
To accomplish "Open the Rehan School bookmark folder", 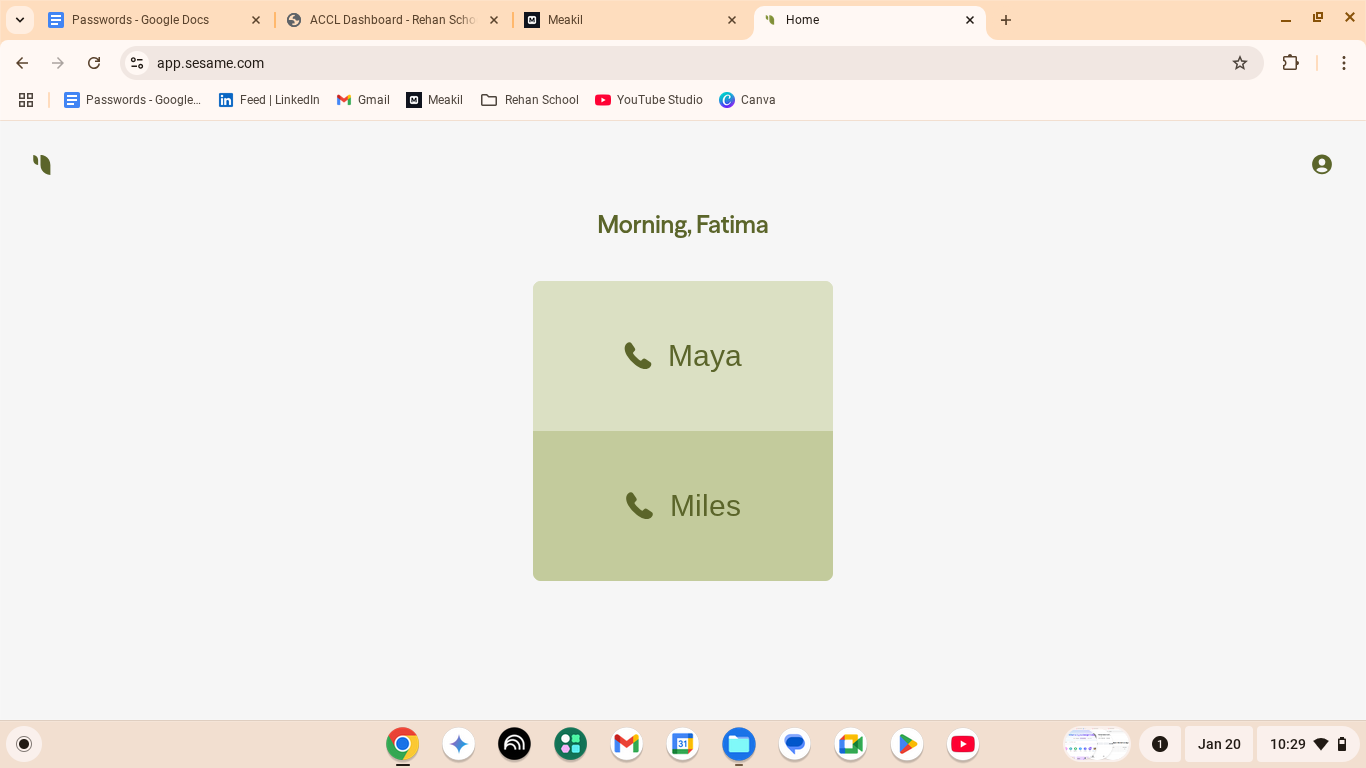I will [530, 100].
